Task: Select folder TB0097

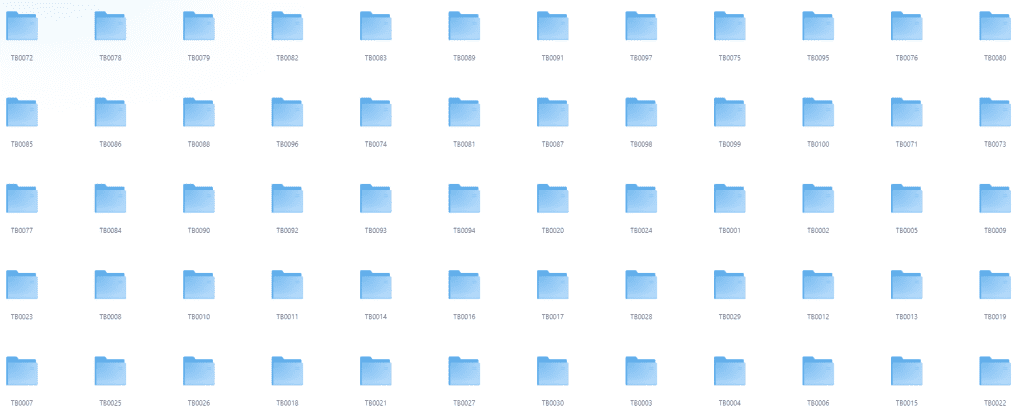Action: [x=641, y=26]
